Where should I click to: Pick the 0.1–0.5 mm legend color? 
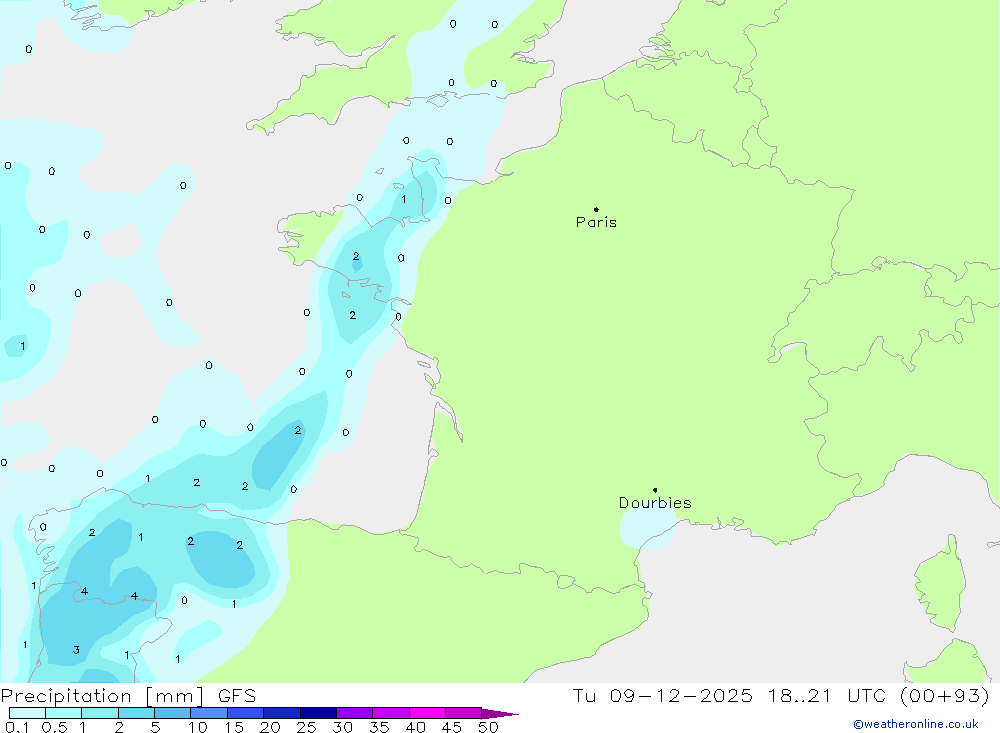(27, 713)
